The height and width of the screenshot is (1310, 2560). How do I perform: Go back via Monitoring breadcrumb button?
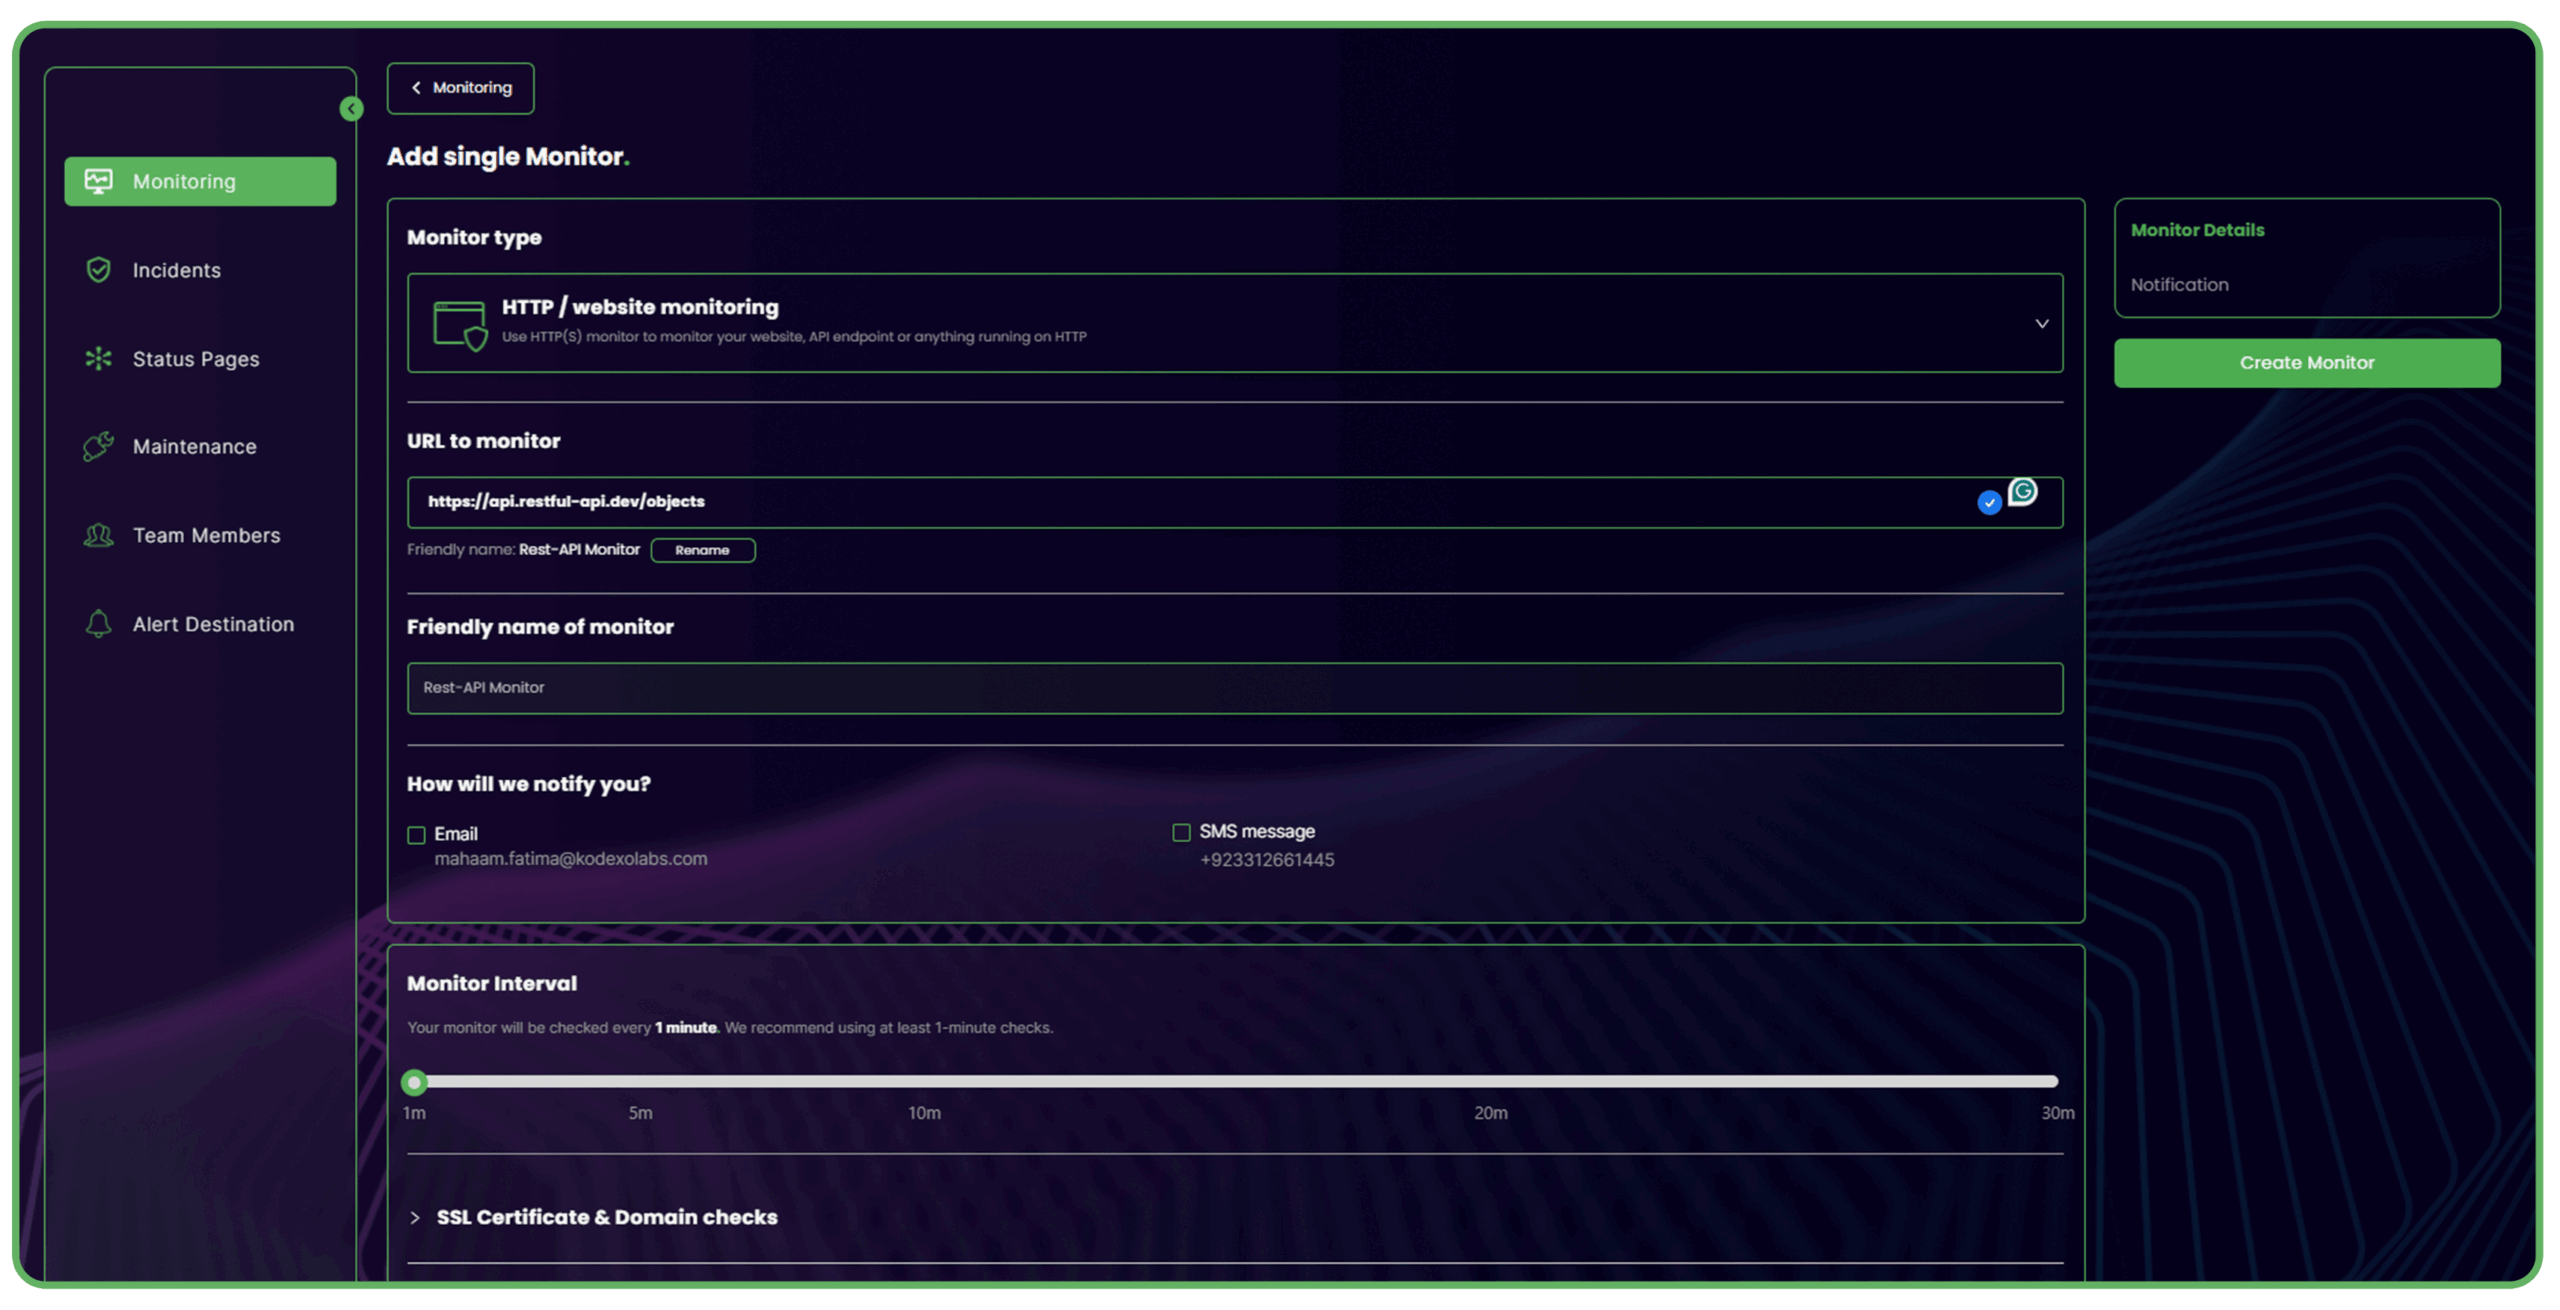pos(461,88)
